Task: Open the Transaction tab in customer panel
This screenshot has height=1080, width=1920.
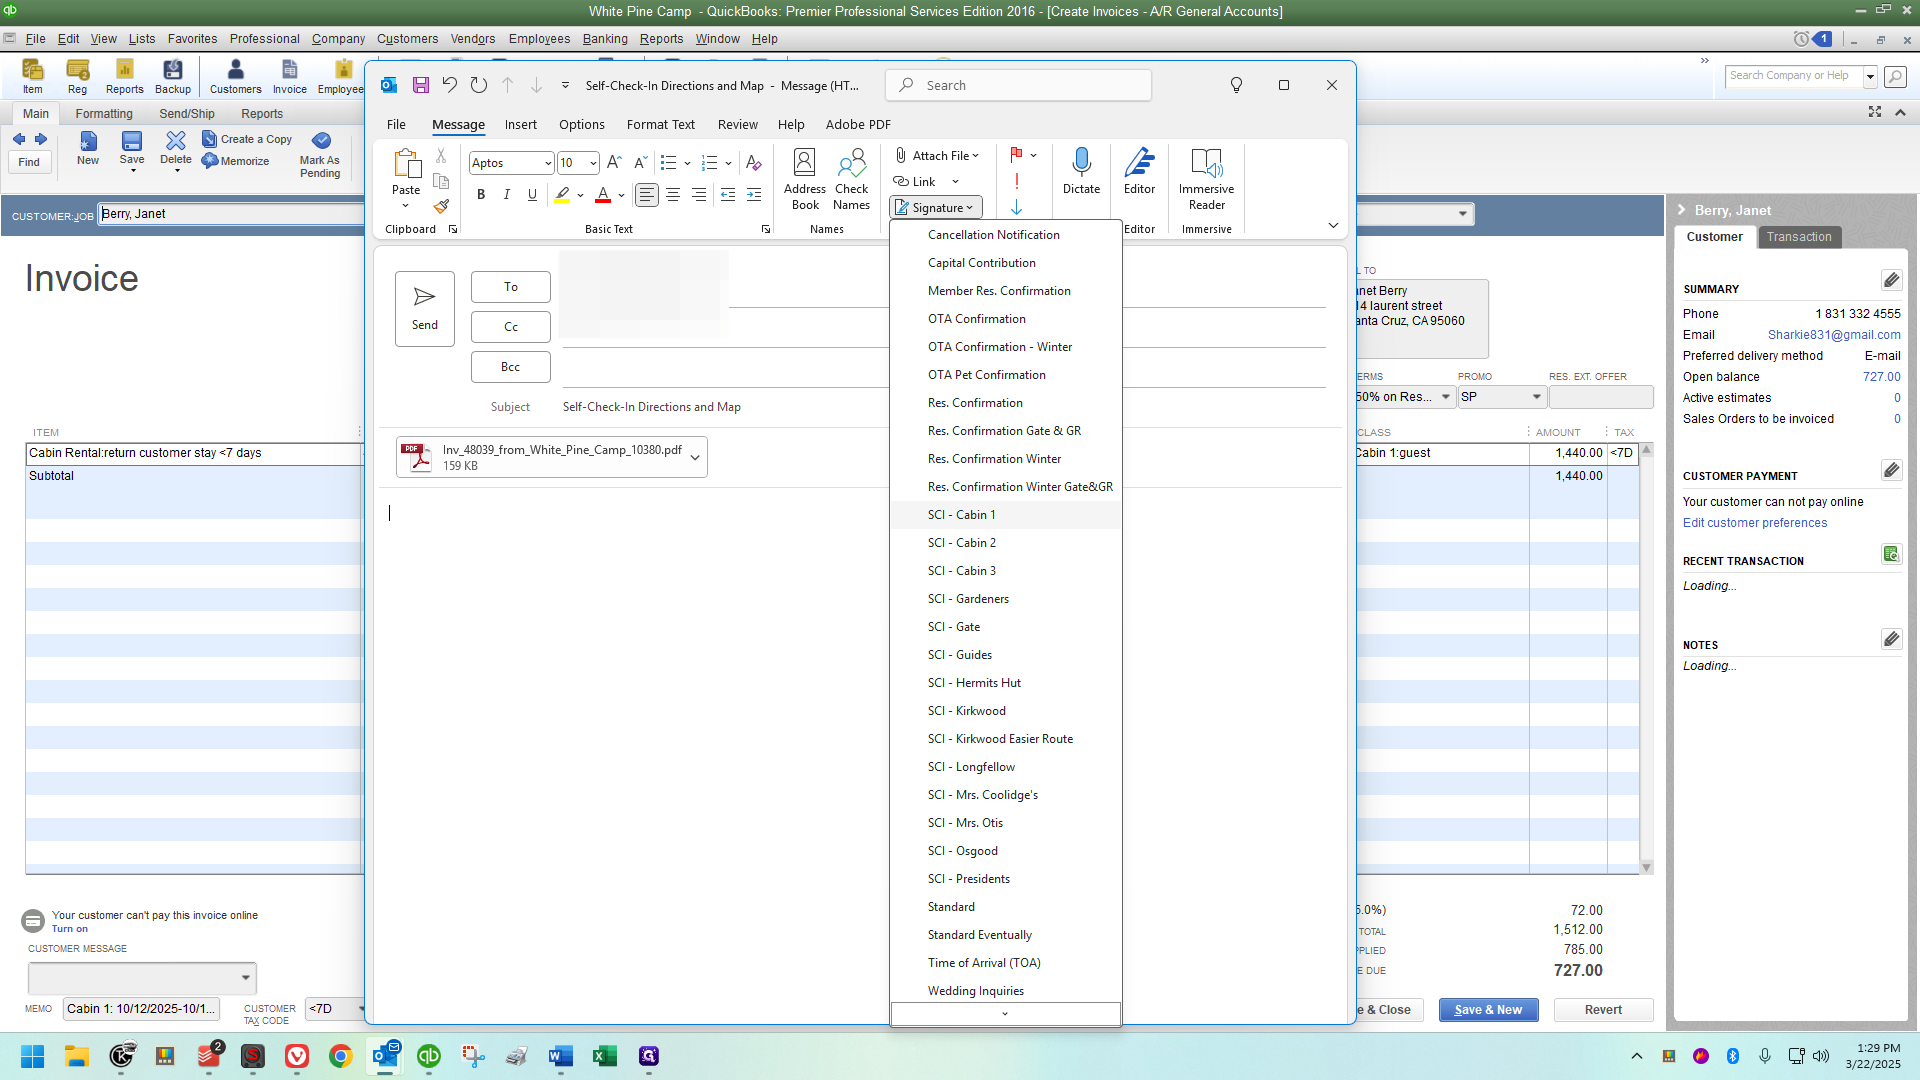Action: (x=1799, y=237)
